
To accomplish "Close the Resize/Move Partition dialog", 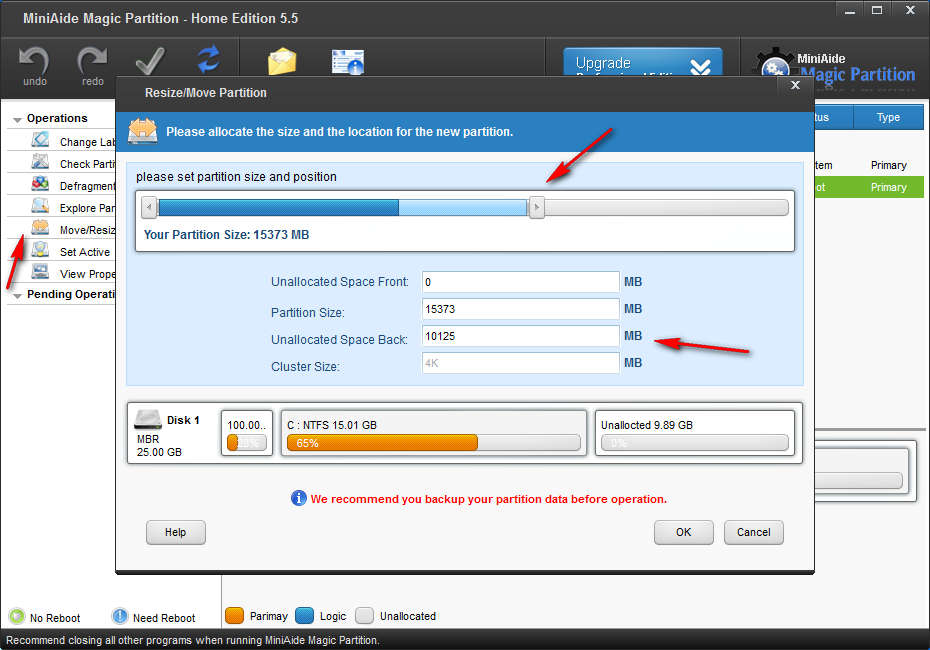I will click(x=795, y=85).
